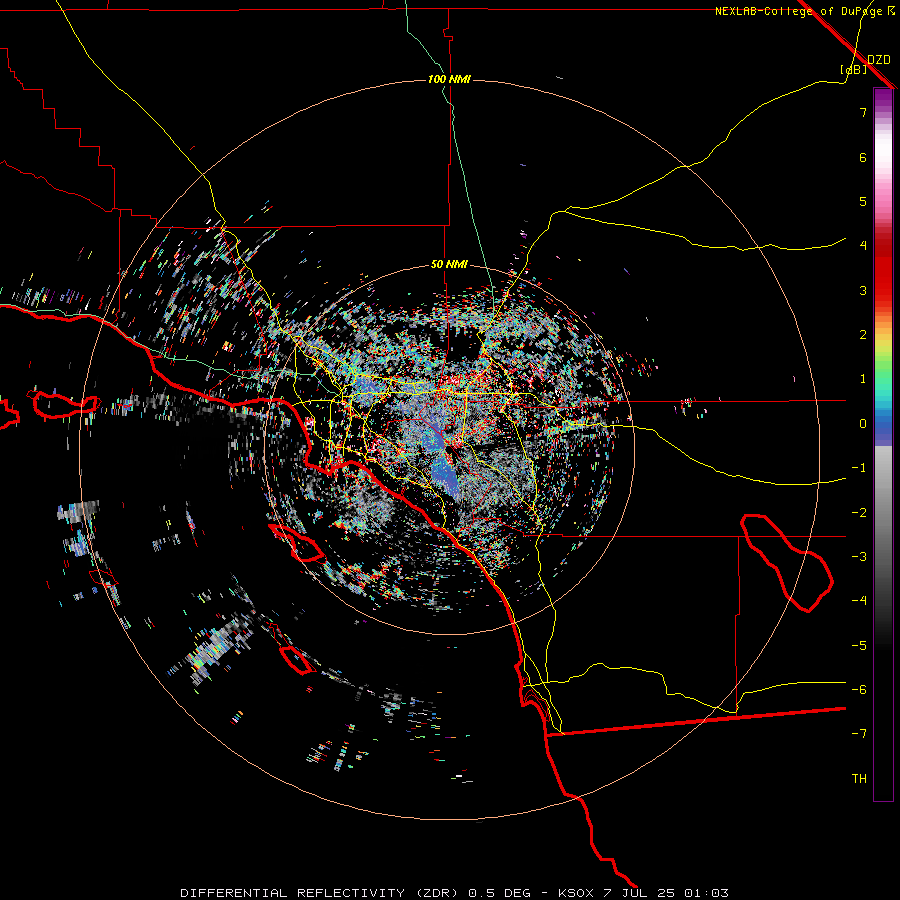This screenshot has width=900, height=900.
Task: Click the -2 value on color scale
Action: click(859, 513)
